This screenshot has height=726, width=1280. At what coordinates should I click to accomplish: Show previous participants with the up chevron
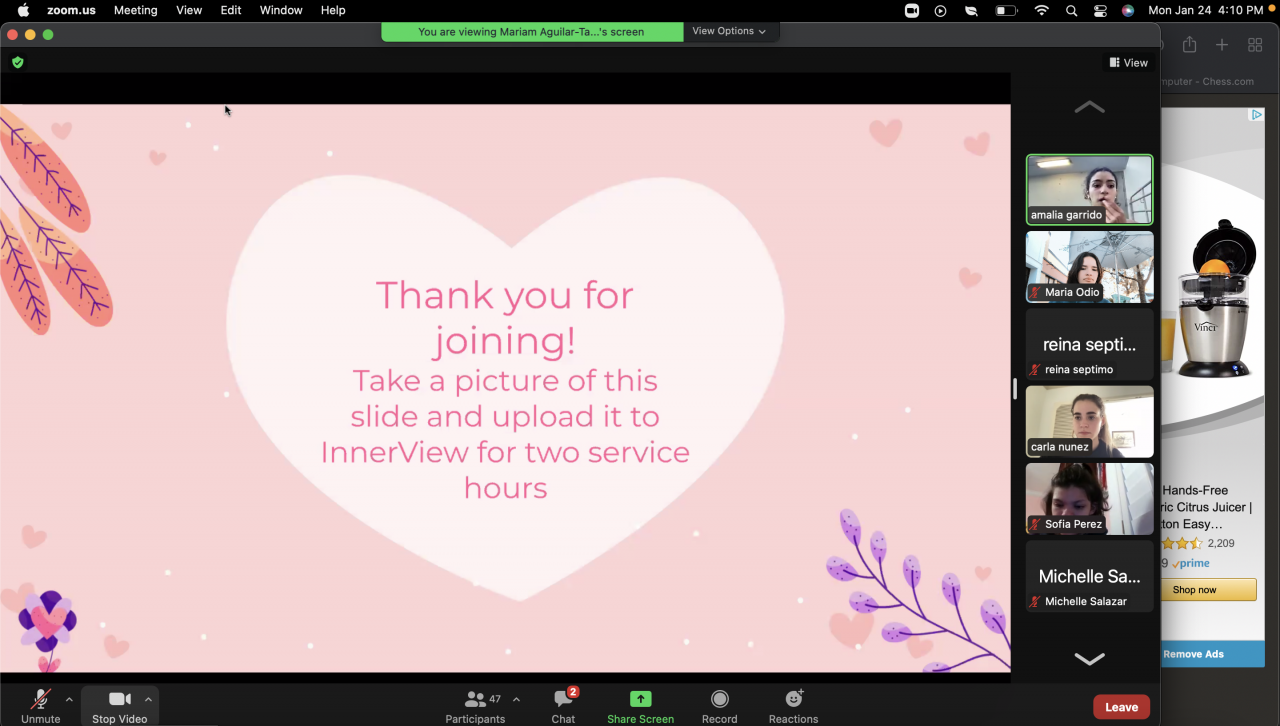click(x=1089, y=107)
